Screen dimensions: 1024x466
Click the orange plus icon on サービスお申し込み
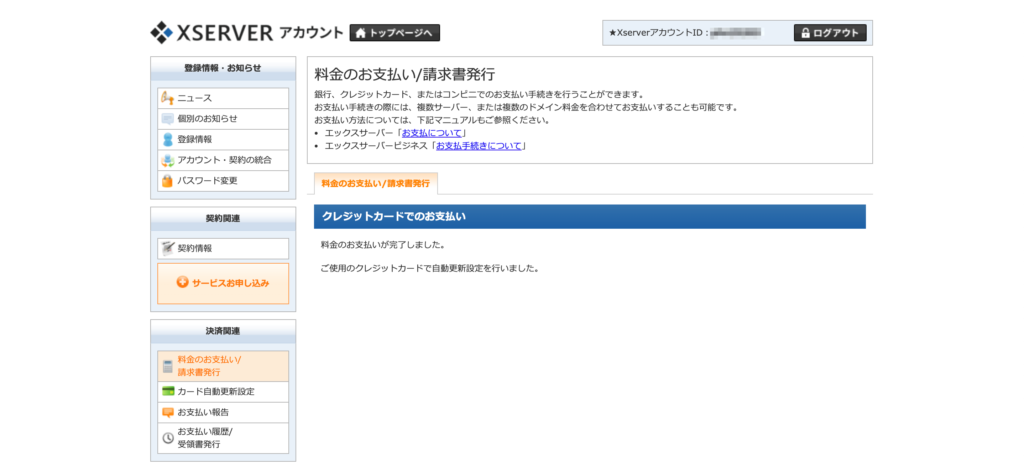[183, 283]
